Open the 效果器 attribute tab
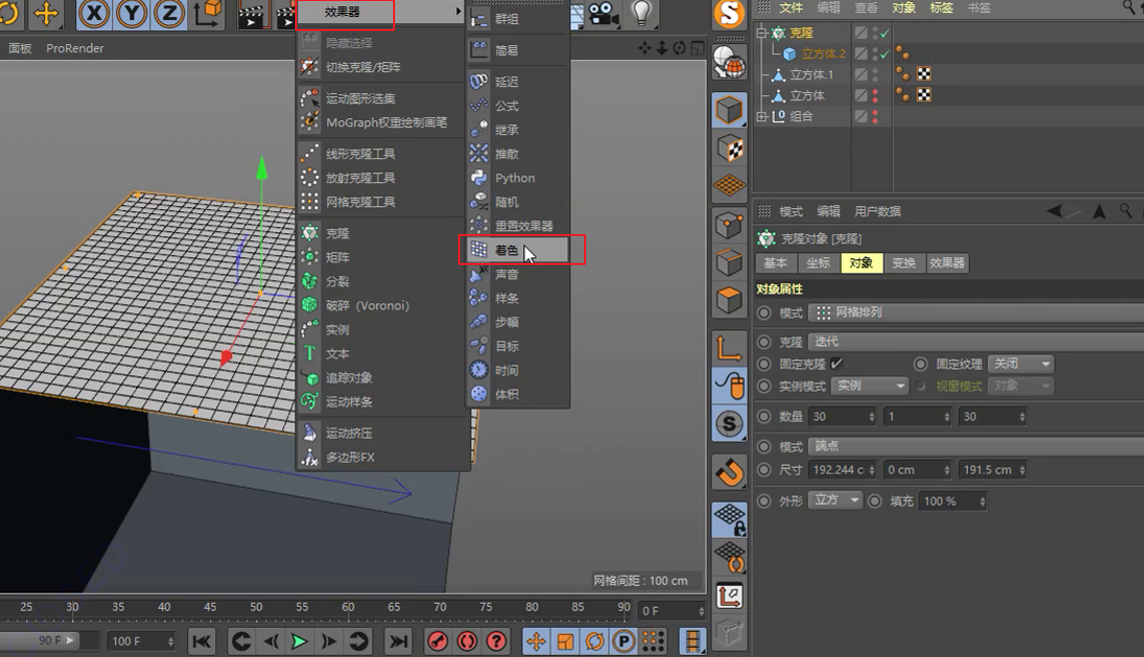 (947, 263)
